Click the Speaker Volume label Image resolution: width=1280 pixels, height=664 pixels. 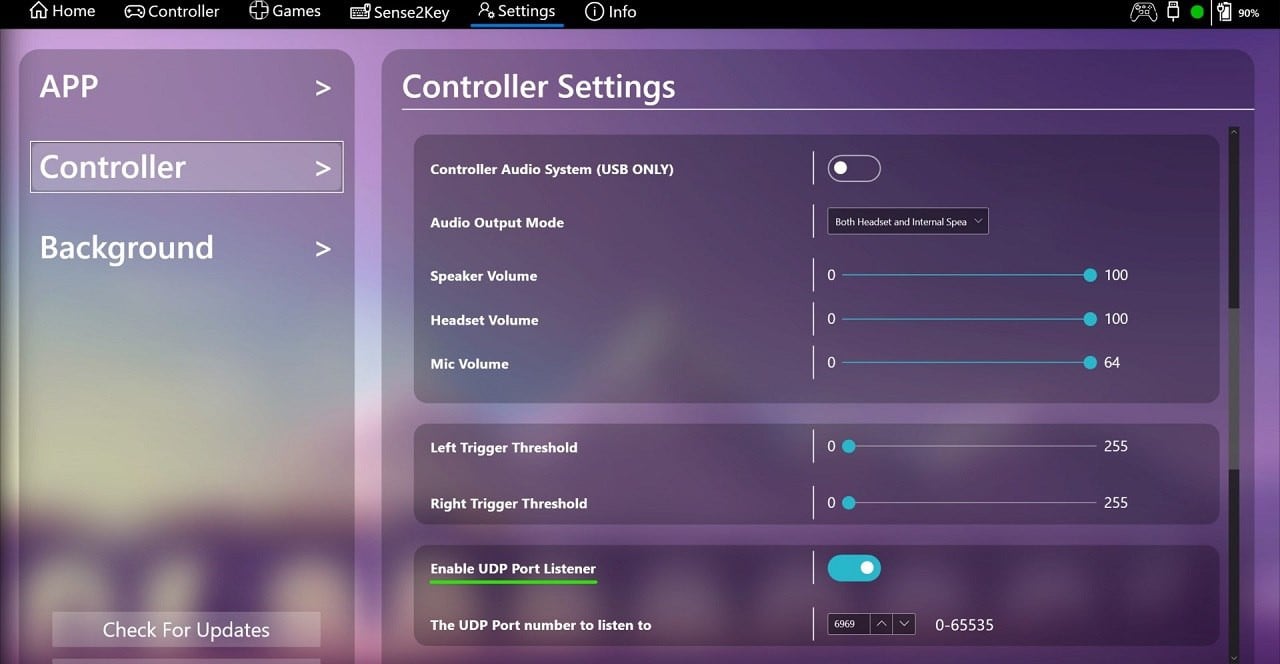(x=484, y=276)
